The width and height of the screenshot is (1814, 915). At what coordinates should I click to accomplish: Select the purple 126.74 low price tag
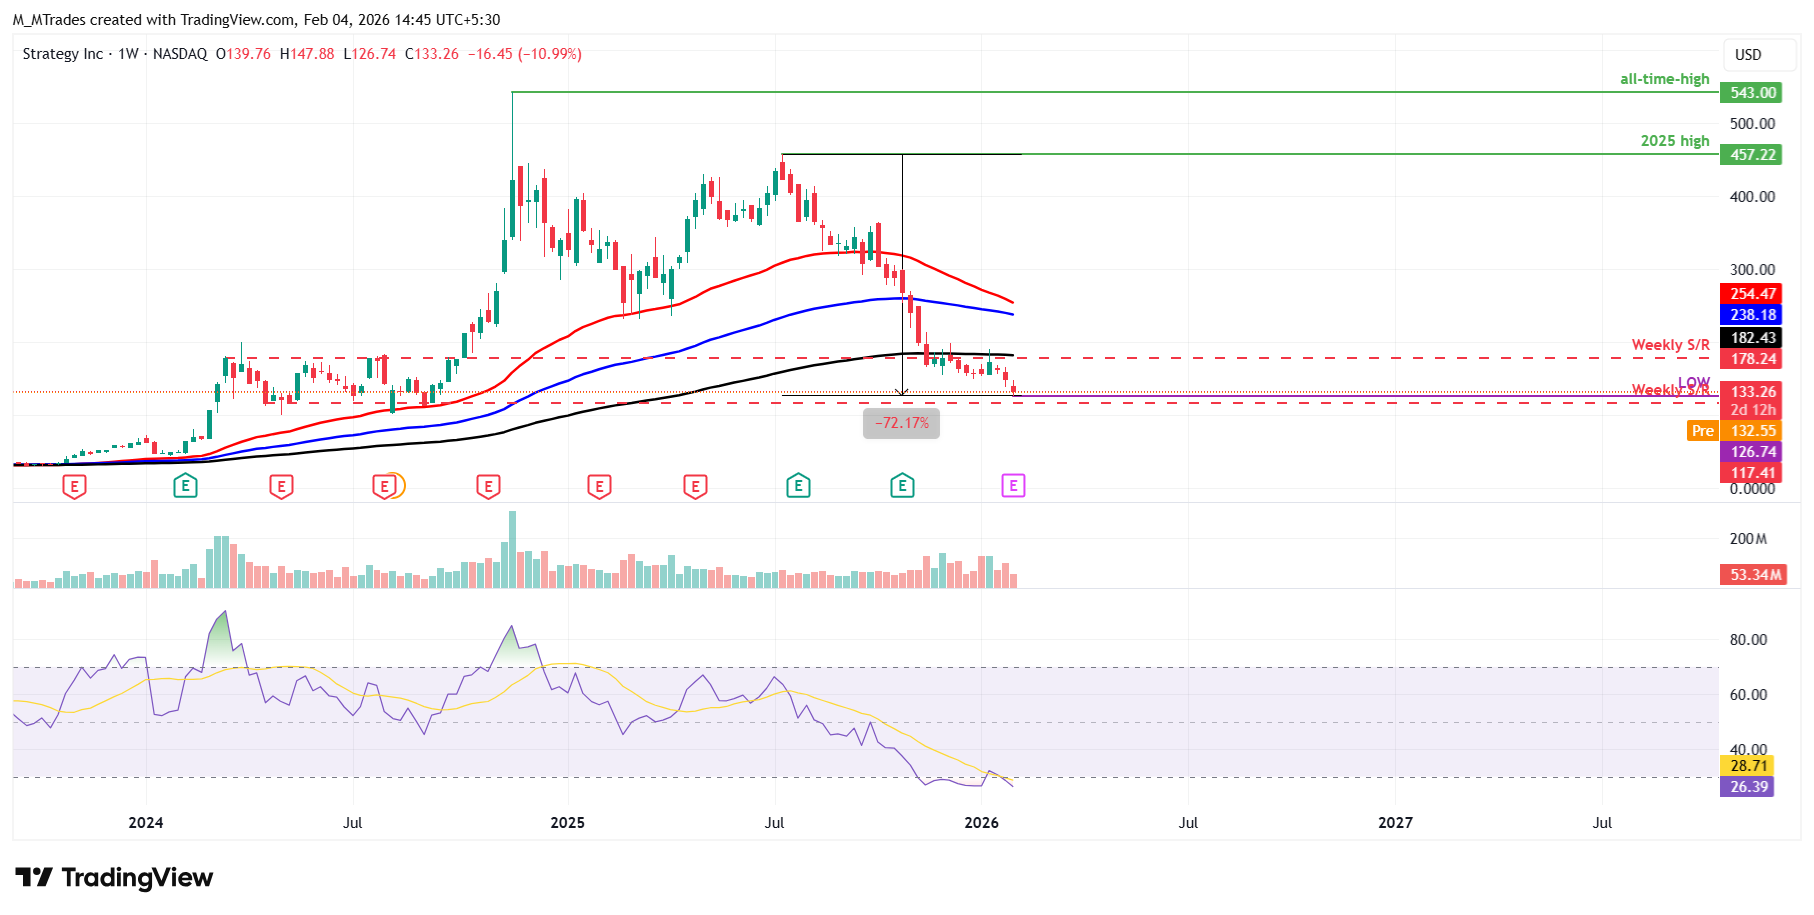tap(1751, 452)
